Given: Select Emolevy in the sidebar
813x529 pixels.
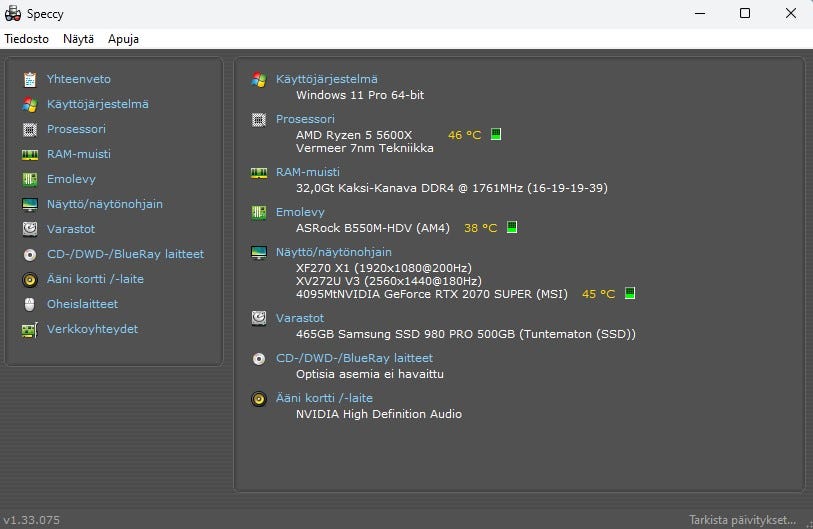Looking at the screenshot, I should (72, 179).
